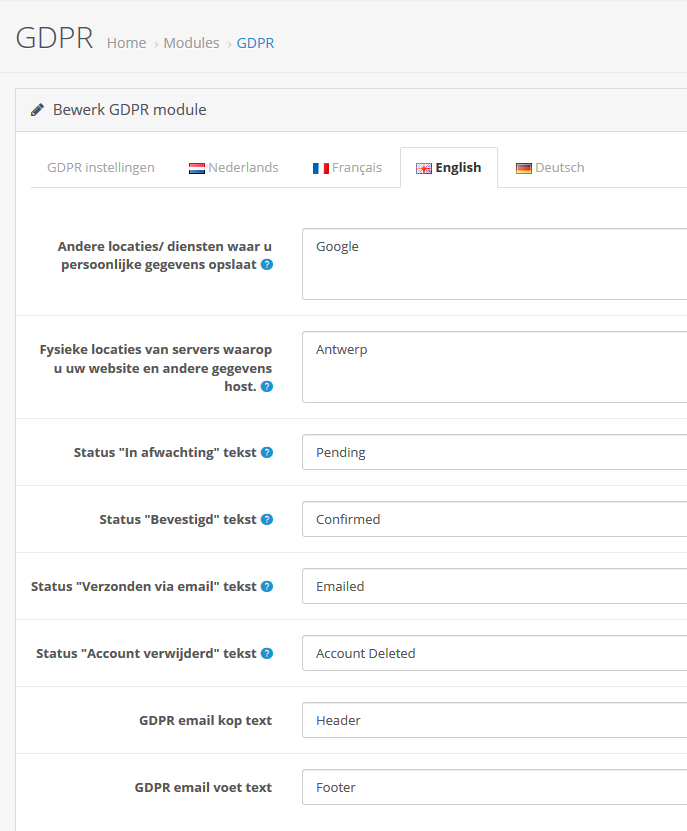
Task: Click the GDPR breadcrumb link
Action: point(256,43)
